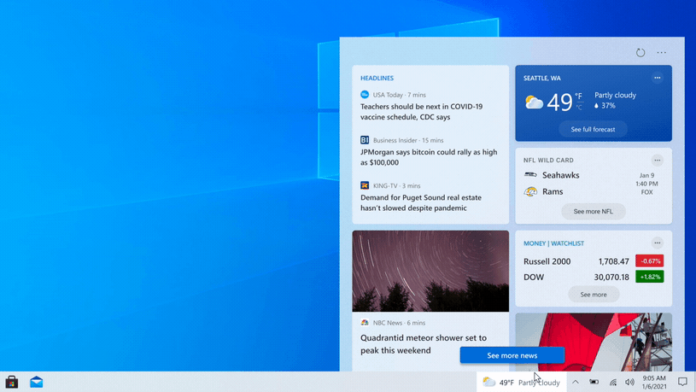Click the 1,708.47 Russell index value

pos(614,261)
